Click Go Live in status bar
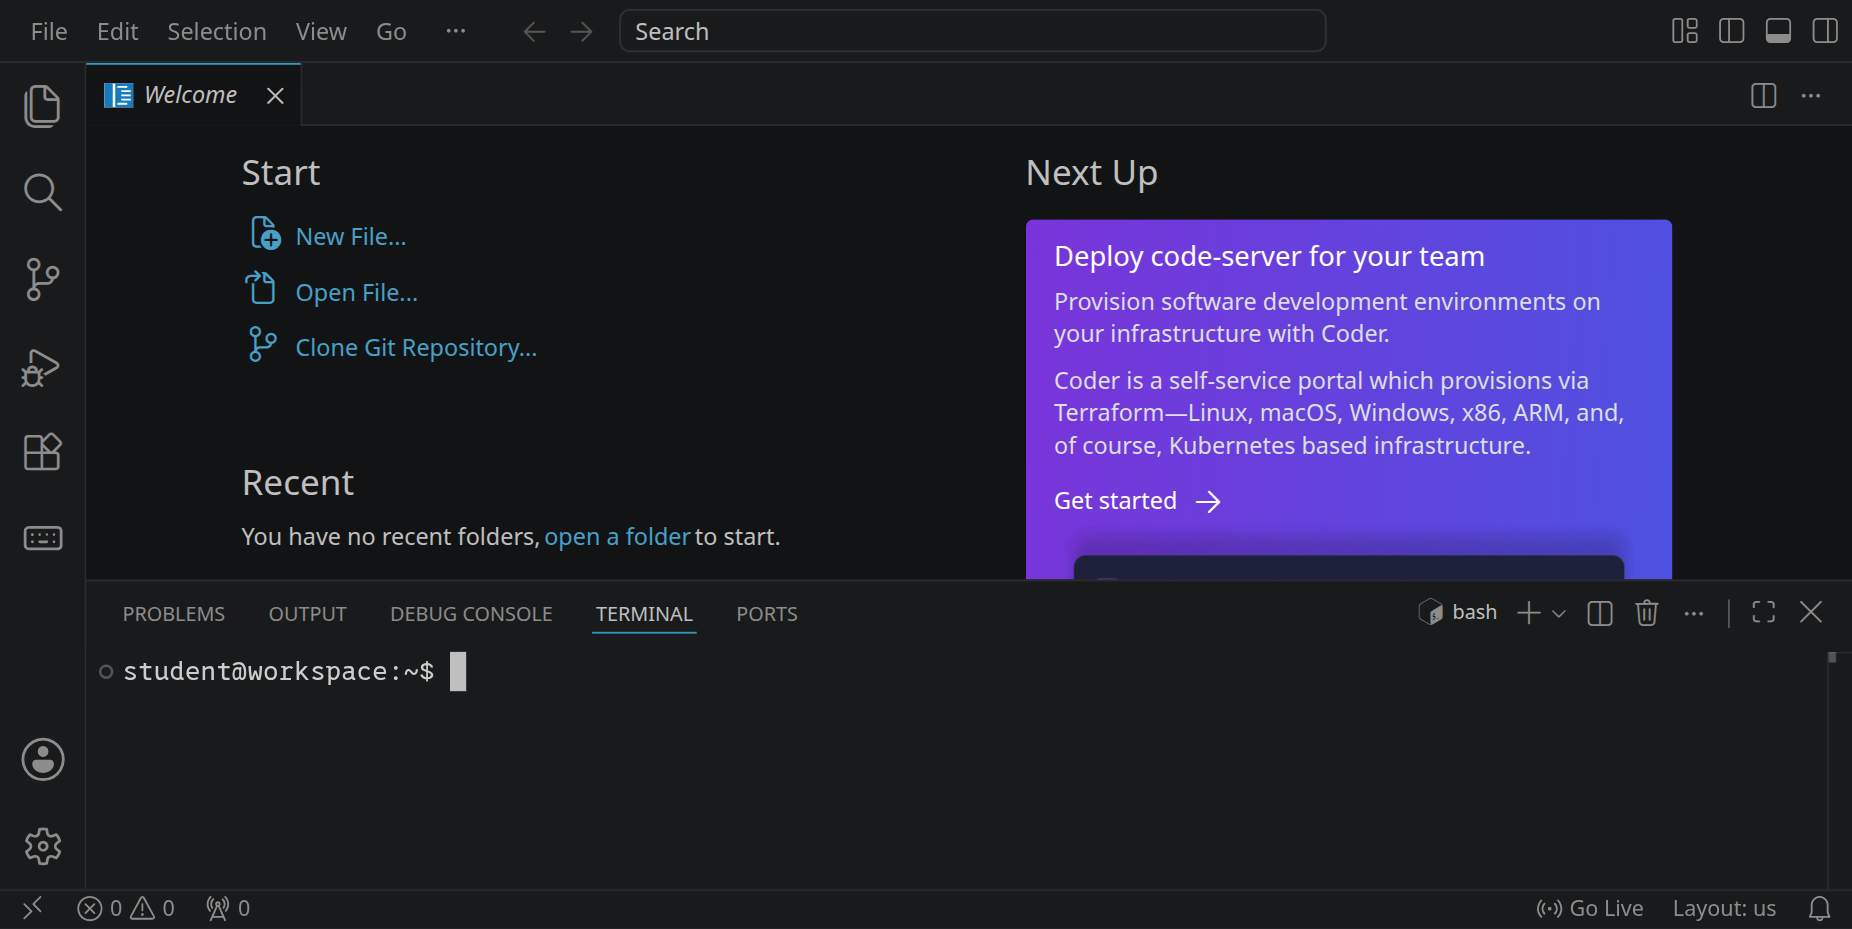 tap(1590, 908)
